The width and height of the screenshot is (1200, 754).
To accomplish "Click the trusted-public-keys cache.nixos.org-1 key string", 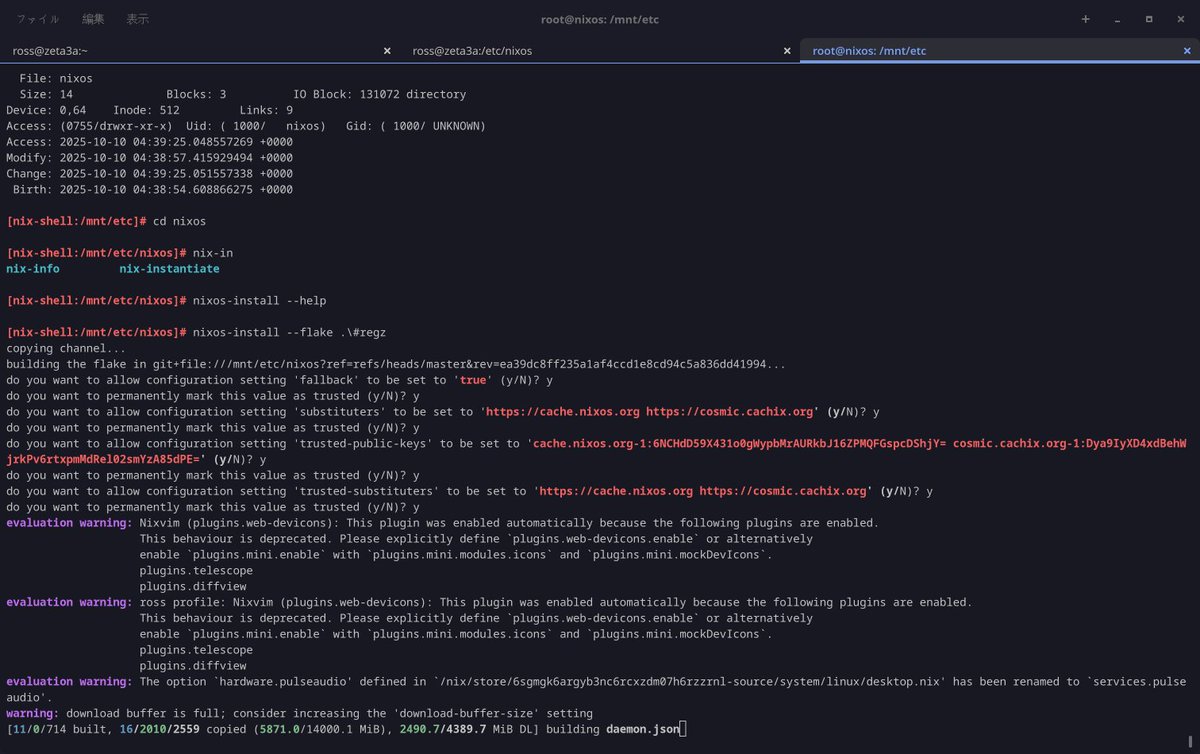I will [738, 444].
